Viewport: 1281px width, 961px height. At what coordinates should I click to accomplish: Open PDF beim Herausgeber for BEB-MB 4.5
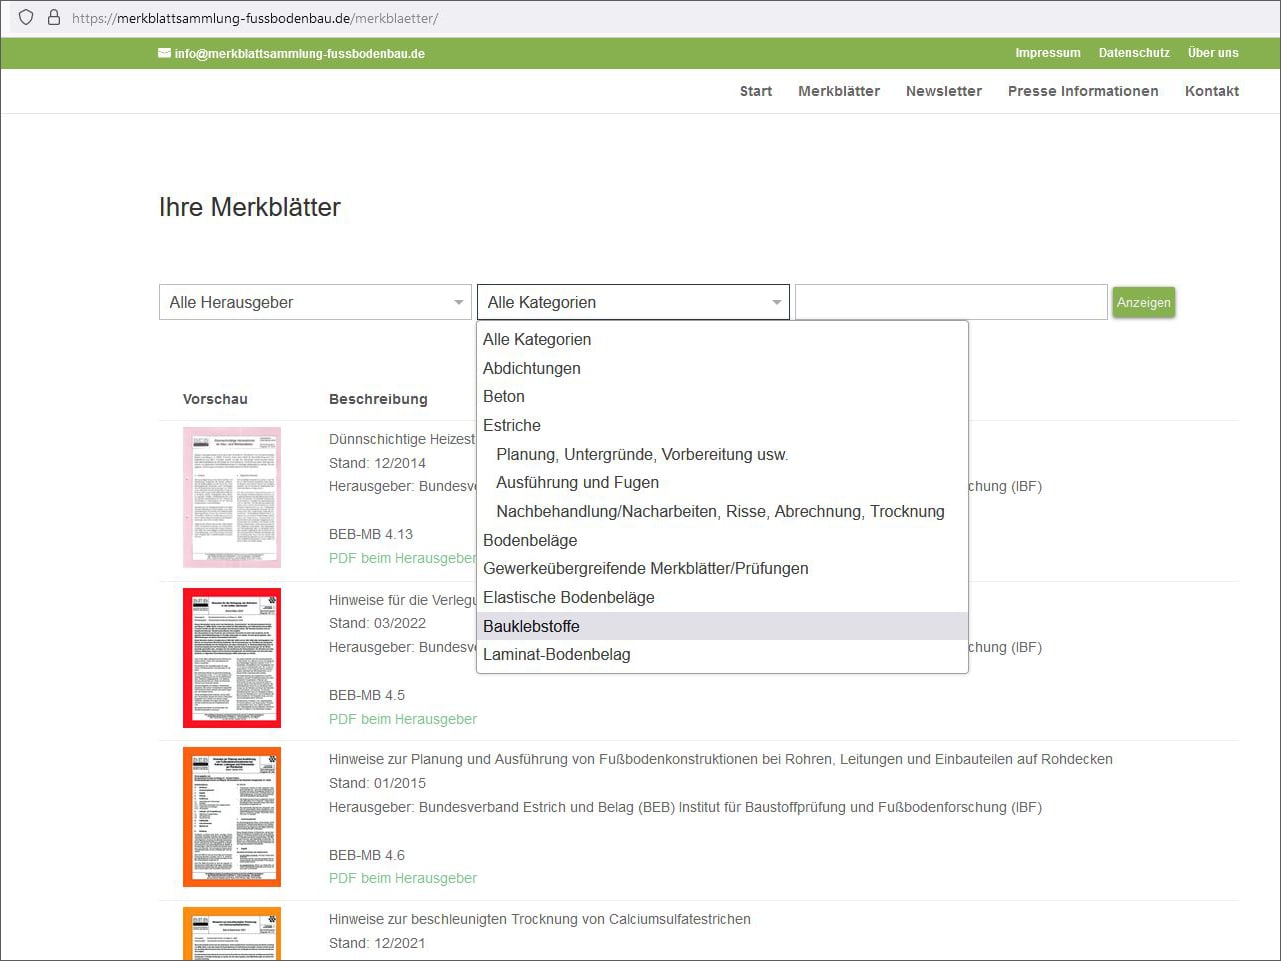click(403, 719)
